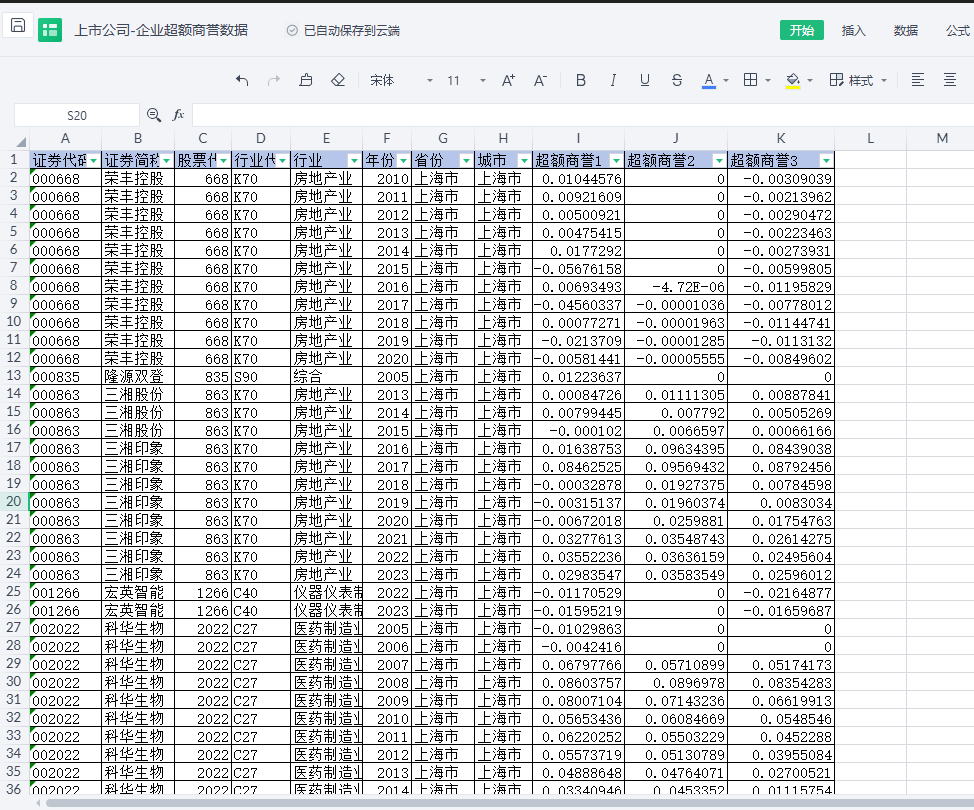Select row header 20

pos(14,502)
